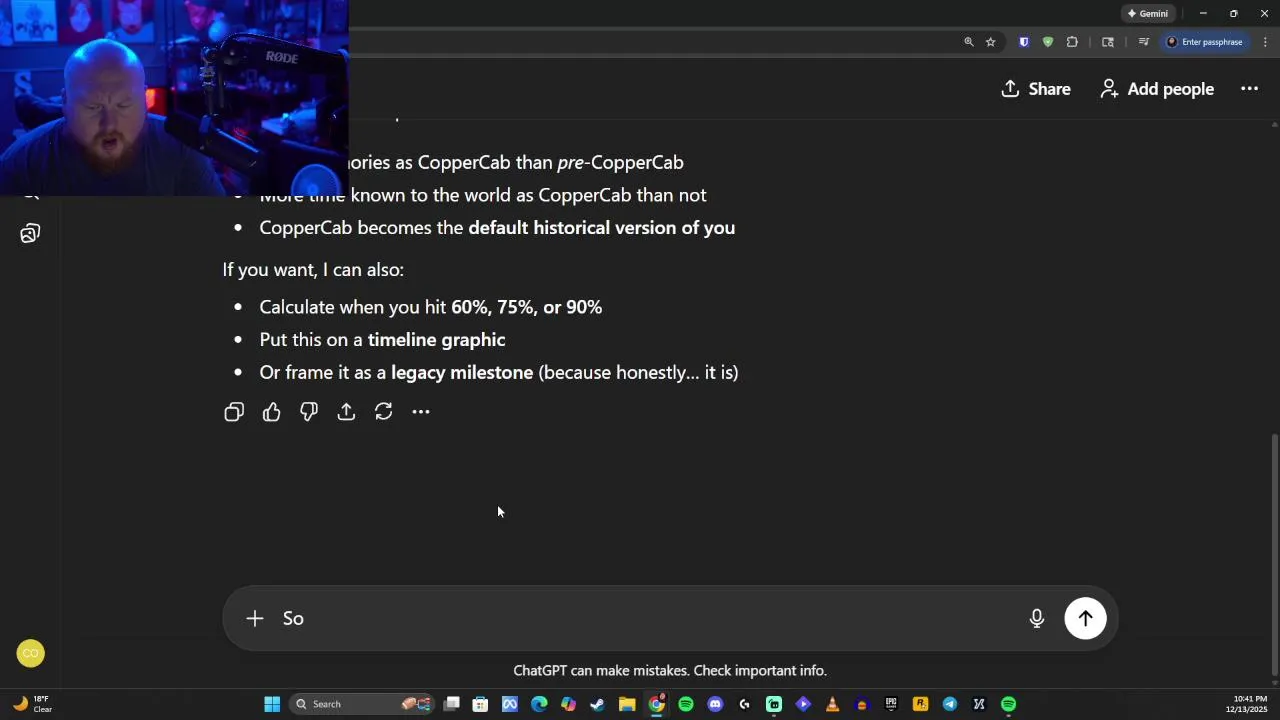Click Add people
Image resolution: width=1280 pixels, height=720 pixels.
coord(1157,89)
